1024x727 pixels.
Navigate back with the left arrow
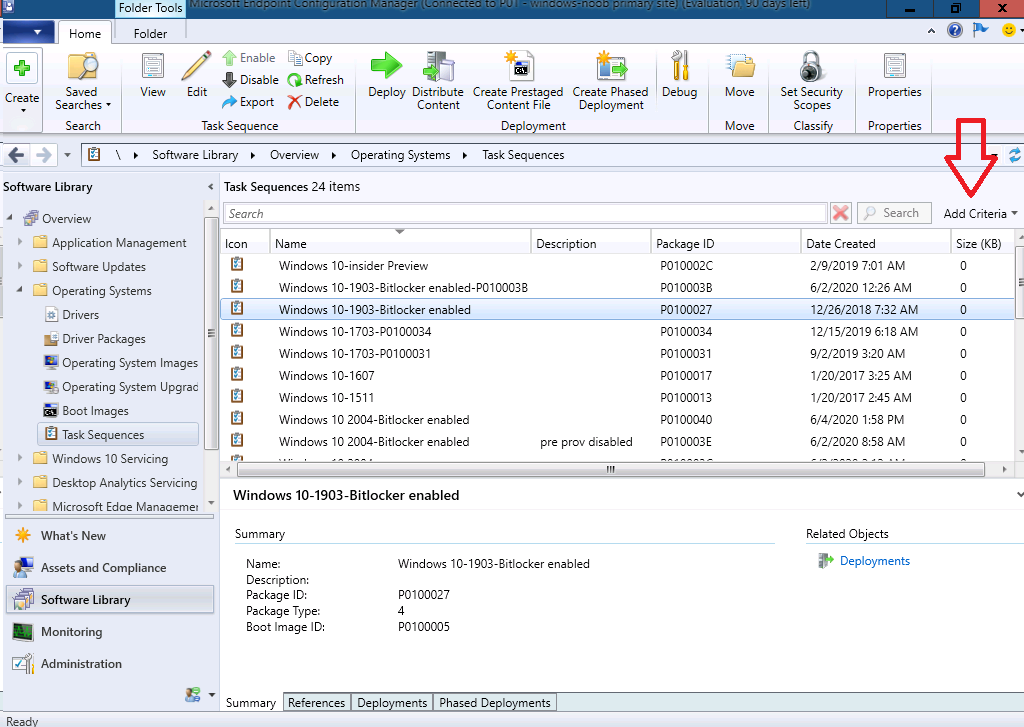point(16,155)
